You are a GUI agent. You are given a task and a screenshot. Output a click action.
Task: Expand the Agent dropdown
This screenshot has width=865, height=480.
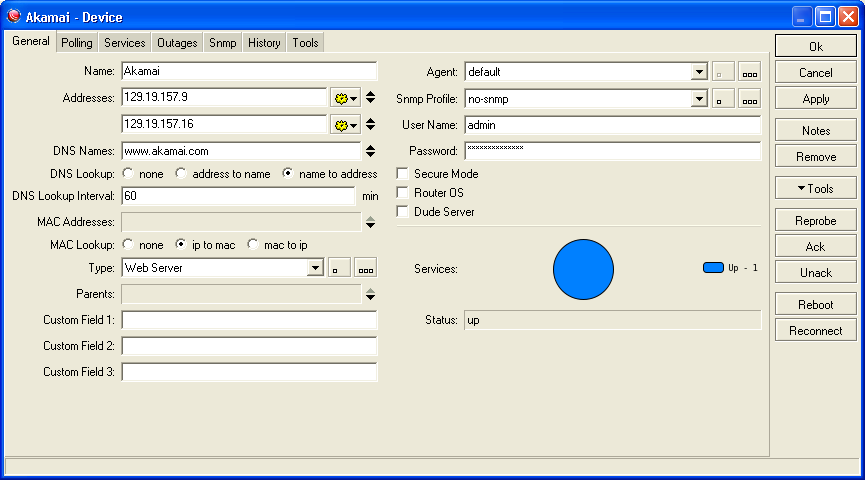click(x=699, y=72)
